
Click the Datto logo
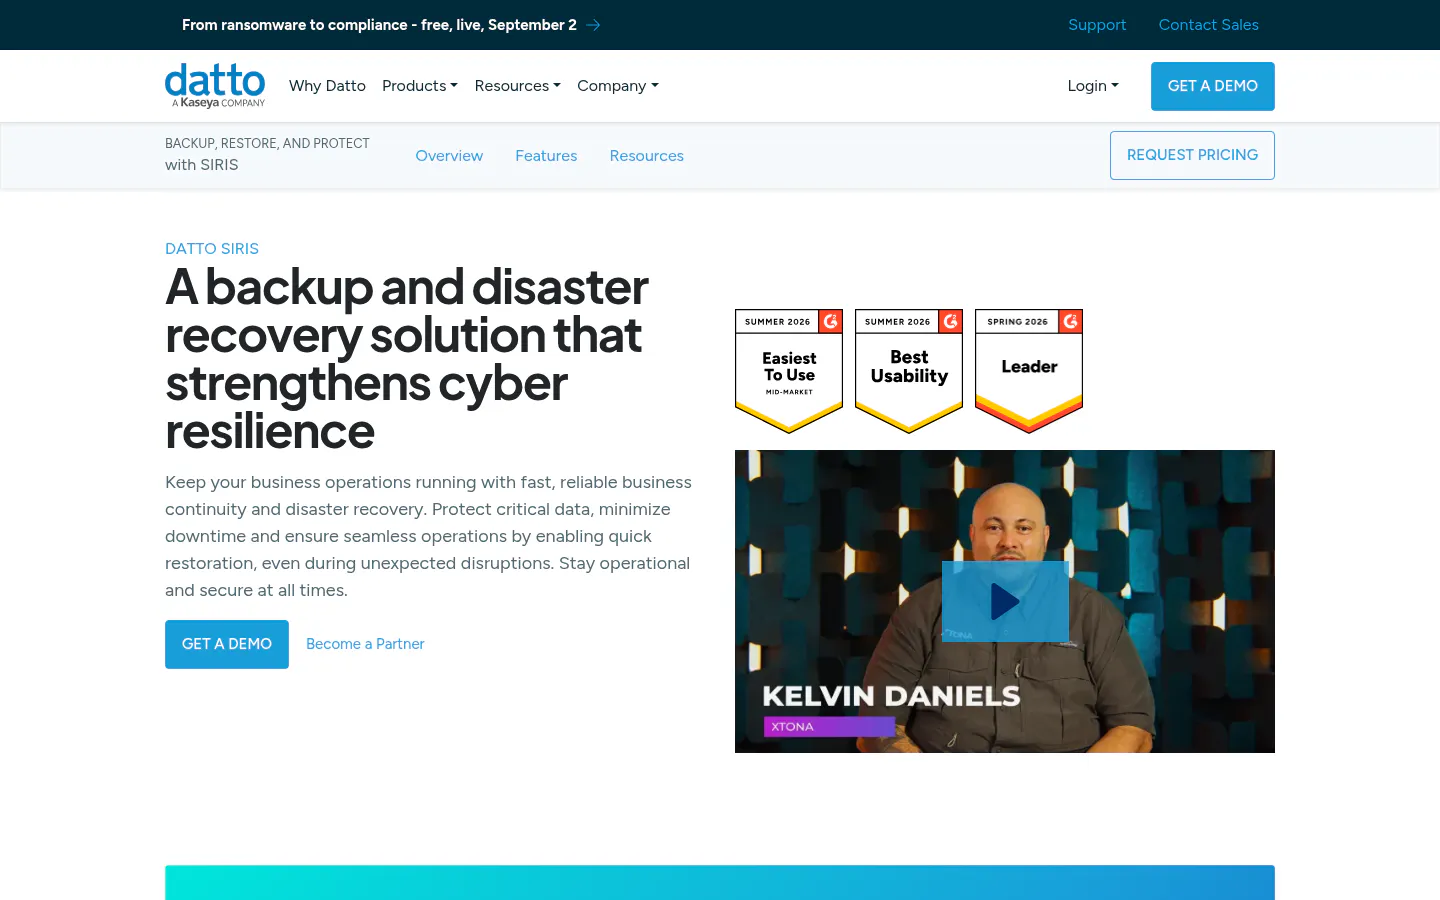coord(215,86)
